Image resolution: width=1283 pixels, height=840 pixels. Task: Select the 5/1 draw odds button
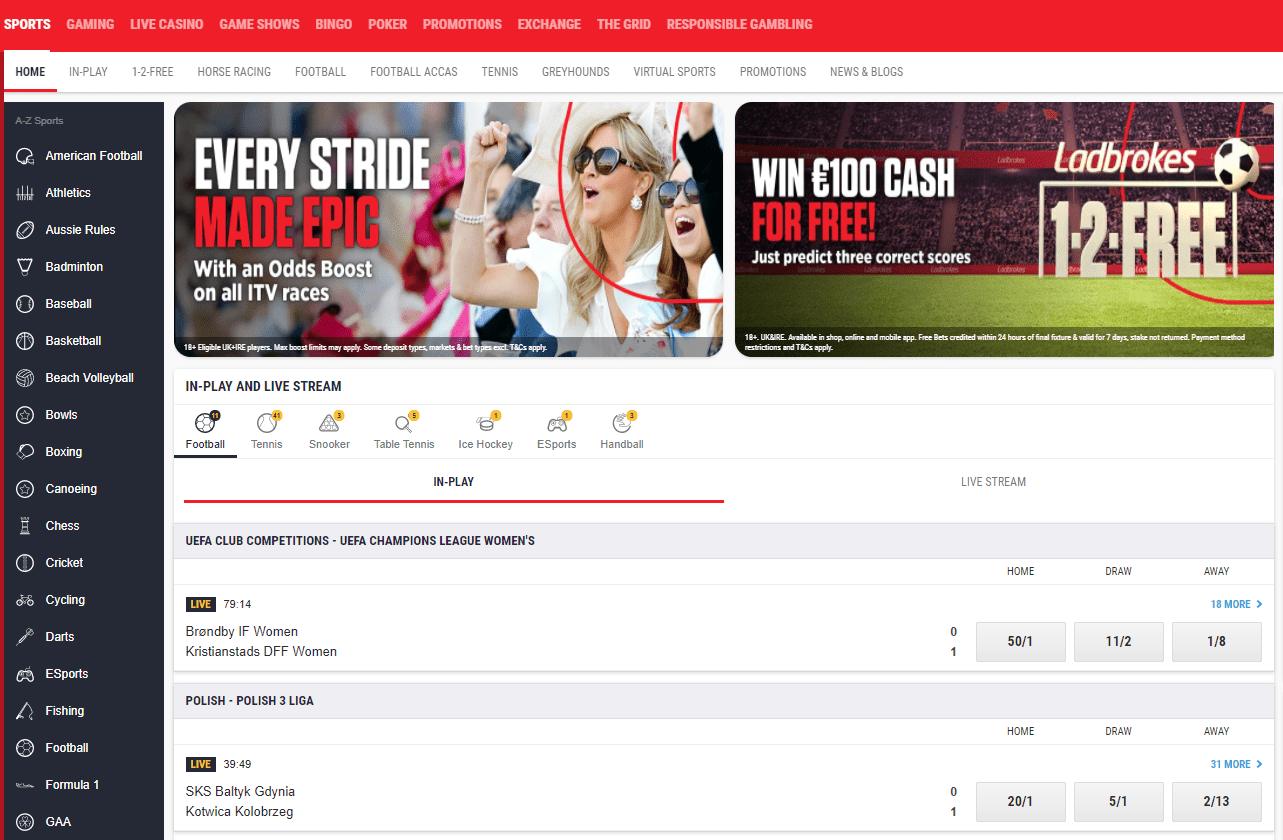tap(1119, 802)
